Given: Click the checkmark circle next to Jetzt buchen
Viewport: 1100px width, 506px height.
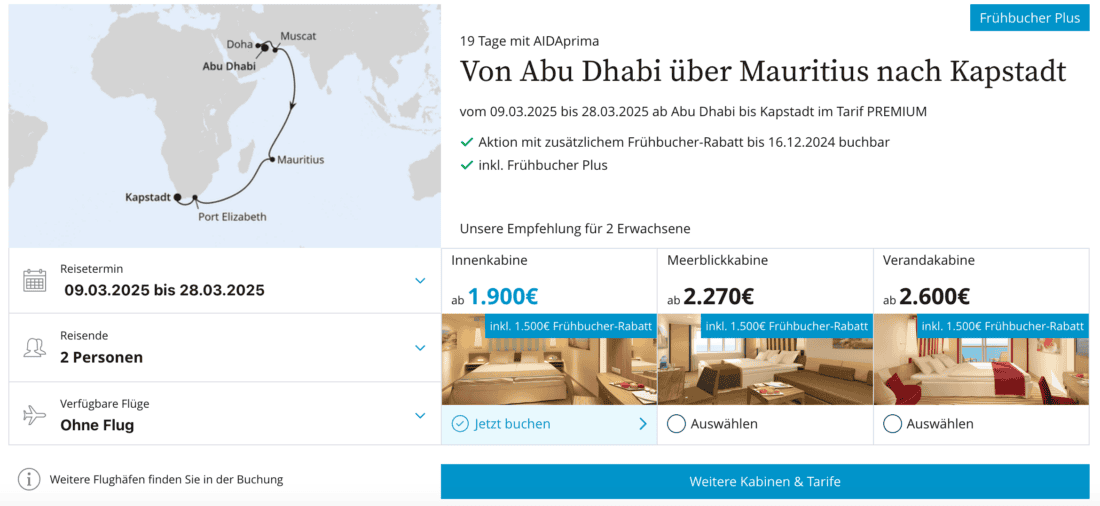Looking at the screenshot, I should (460, 424).
